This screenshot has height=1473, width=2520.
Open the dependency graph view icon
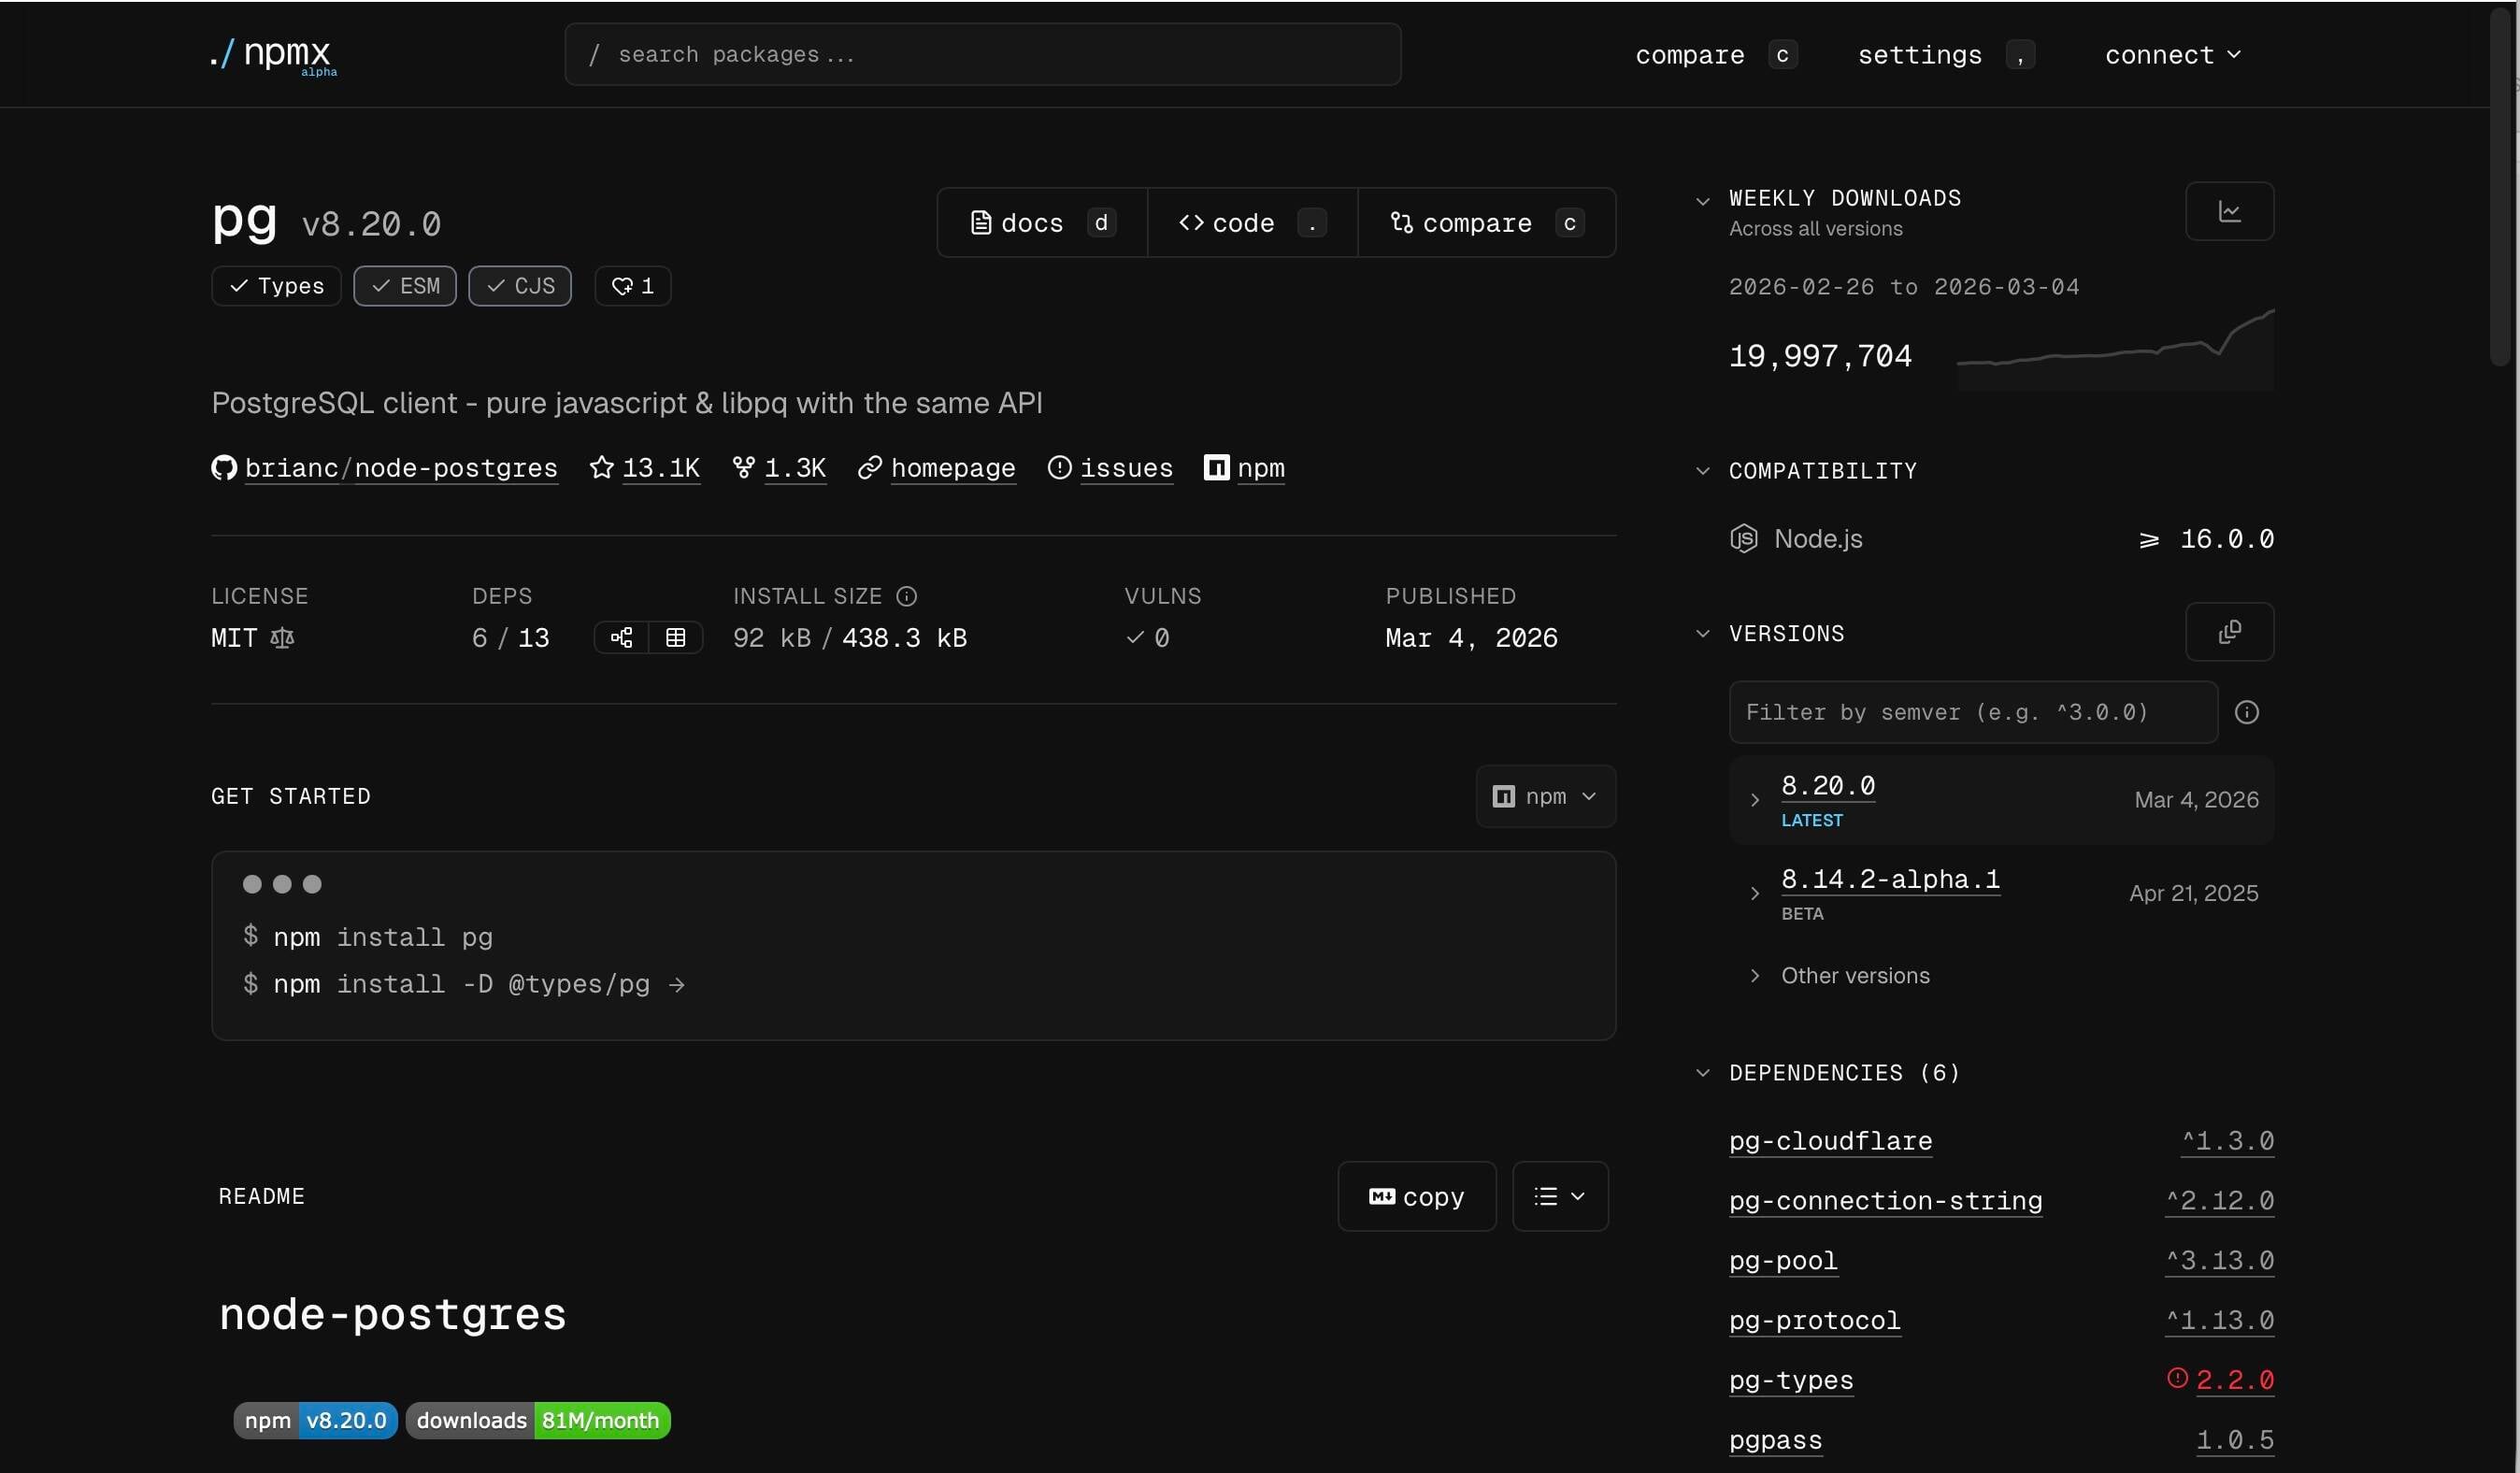[x=621, y=638]
